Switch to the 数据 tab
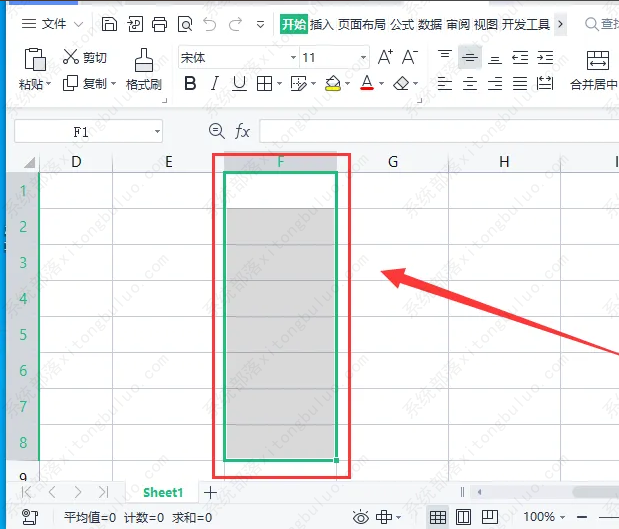 pyautogui.click(x=430, y=24)
